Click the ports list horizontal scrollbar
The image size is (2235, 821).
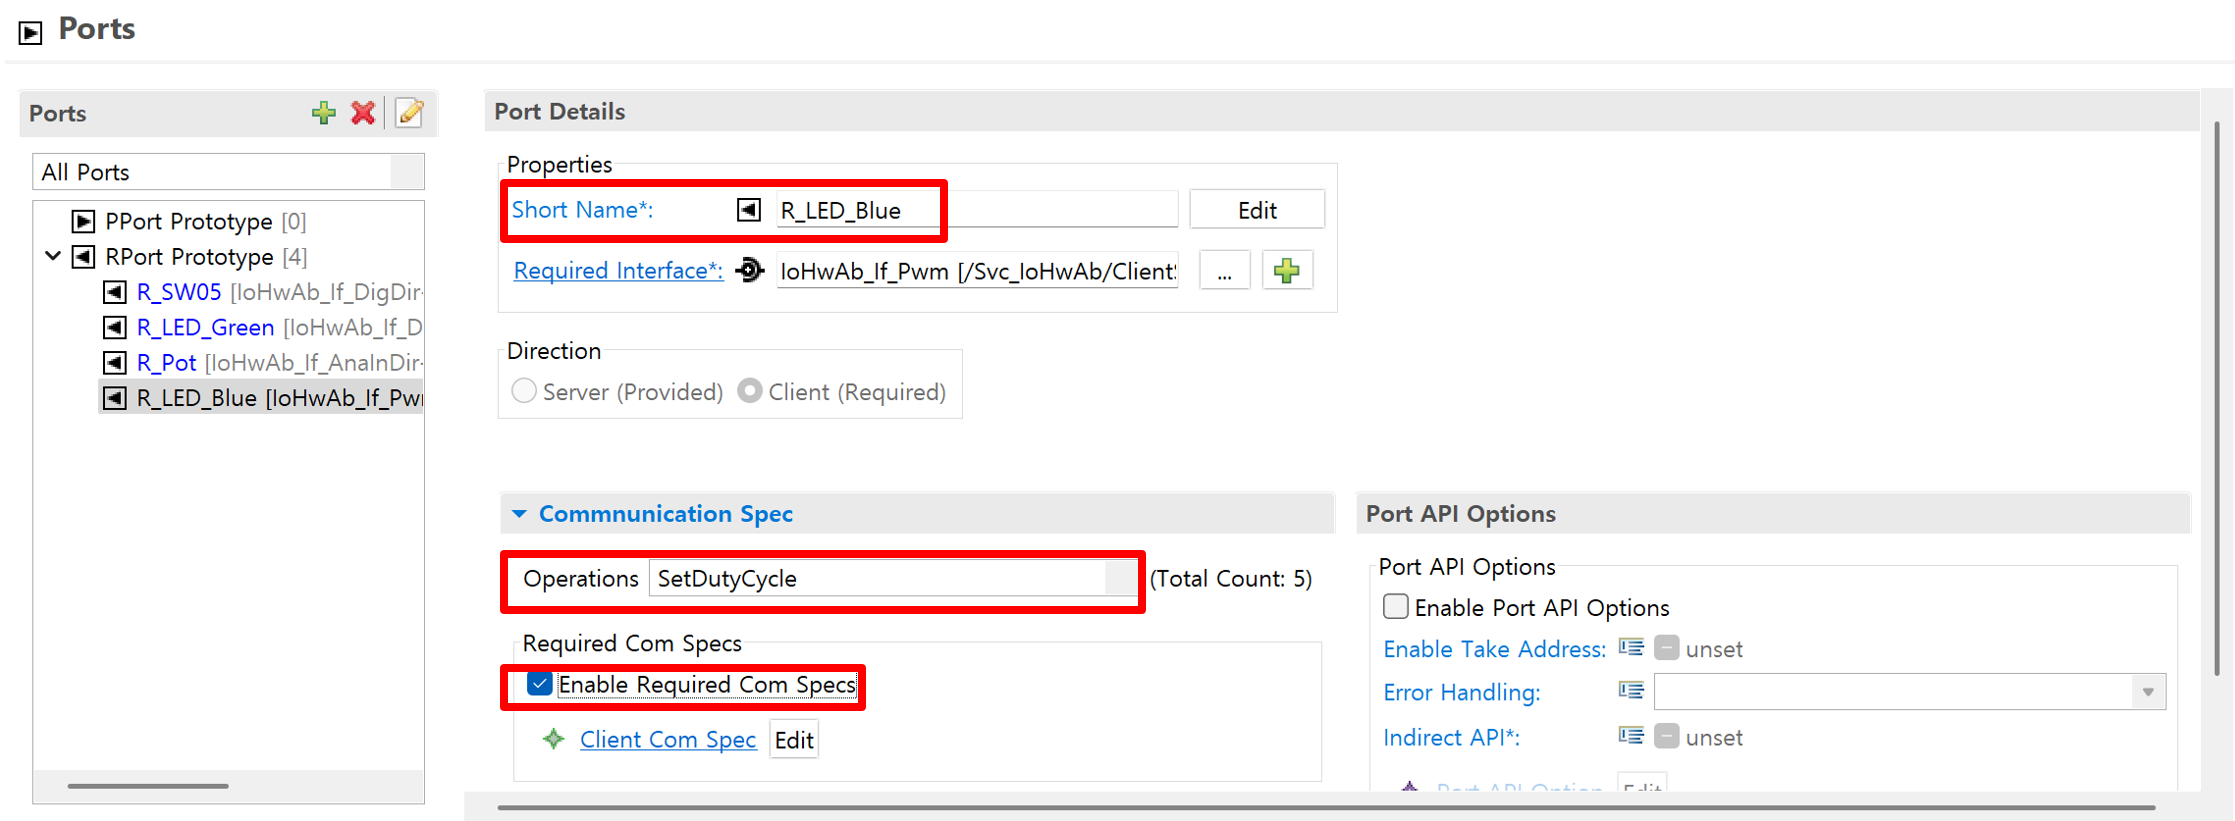click(148, 786)
